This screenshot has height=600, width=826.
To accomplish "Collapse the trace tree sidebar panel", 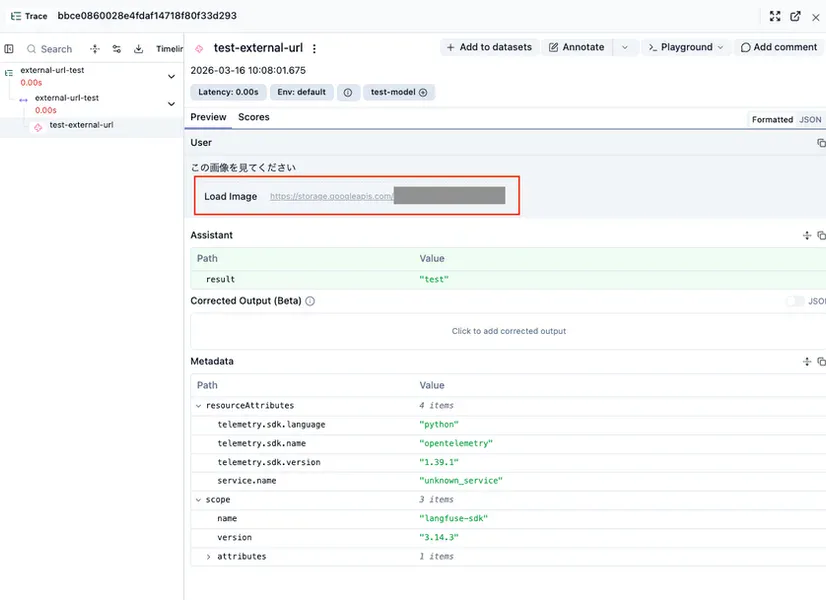I will click(9, 48).
